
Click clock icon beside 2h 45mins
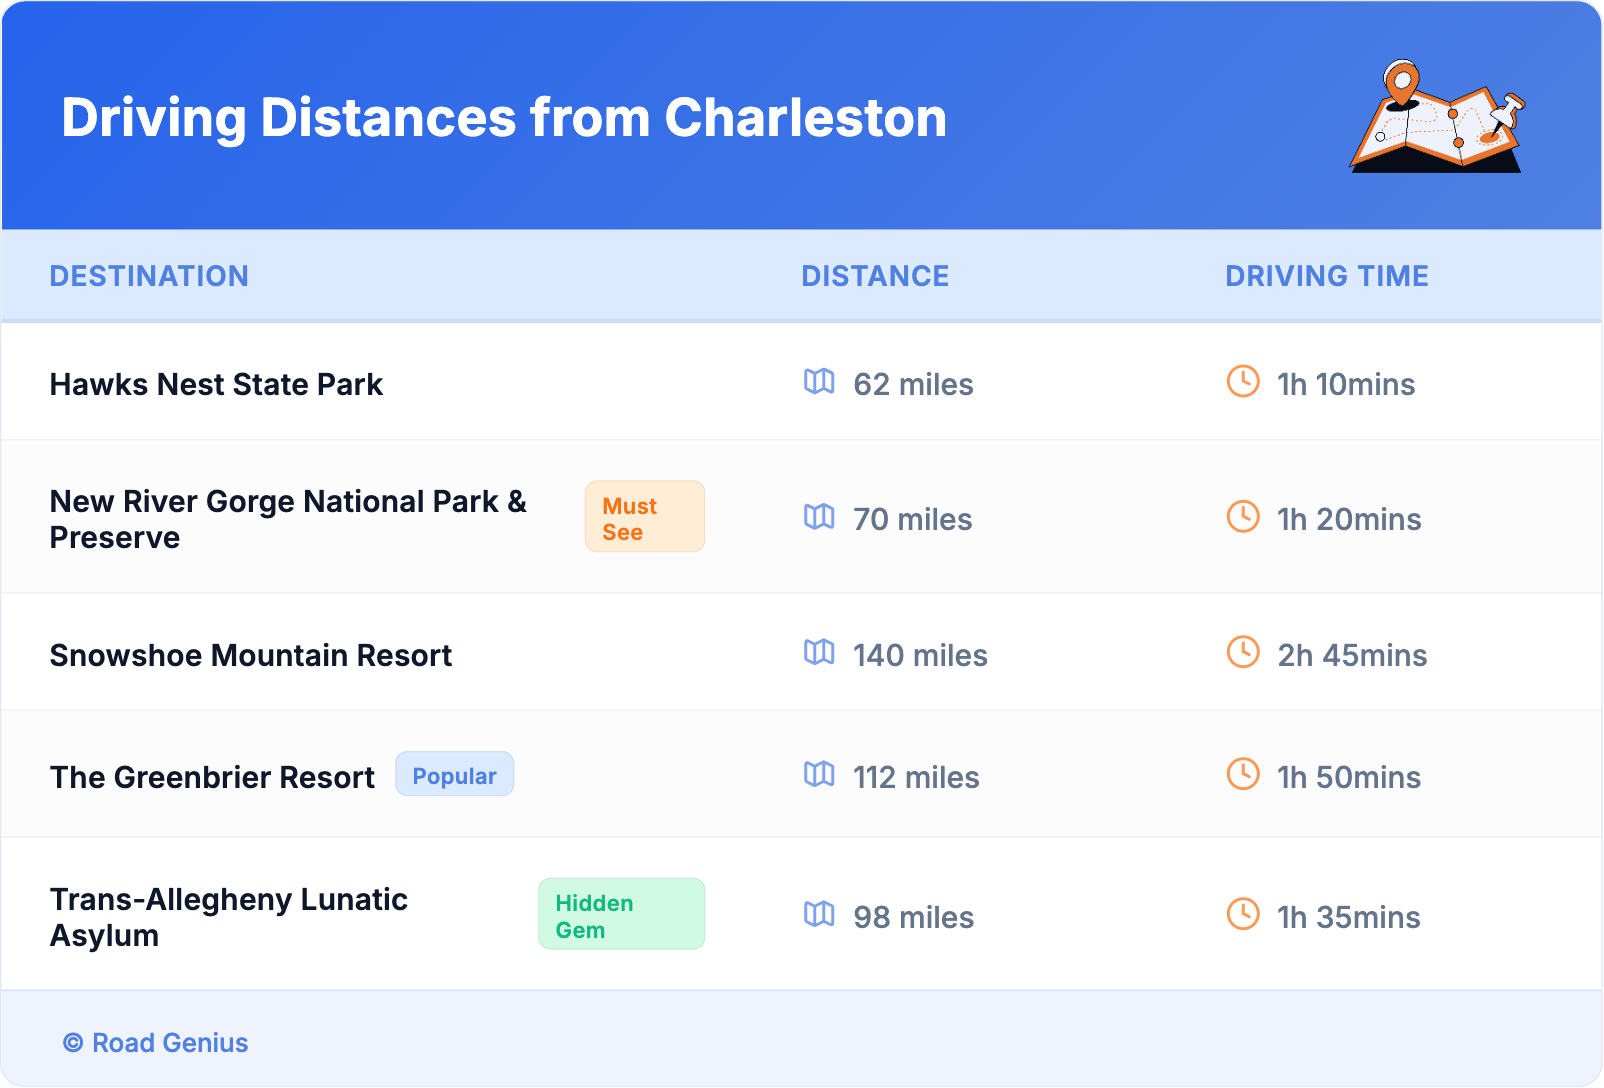point(1243,653)
